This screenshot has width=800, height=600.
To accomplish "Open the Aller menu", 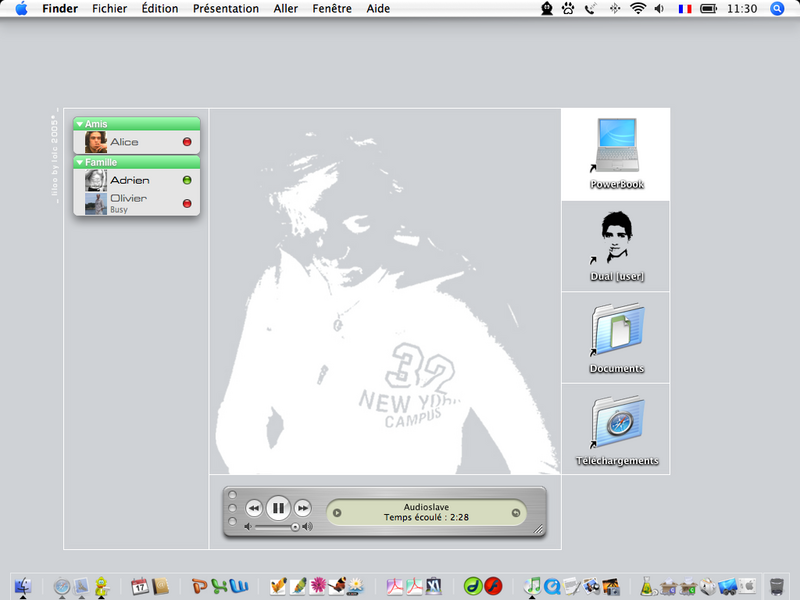I will coord(285,9).
